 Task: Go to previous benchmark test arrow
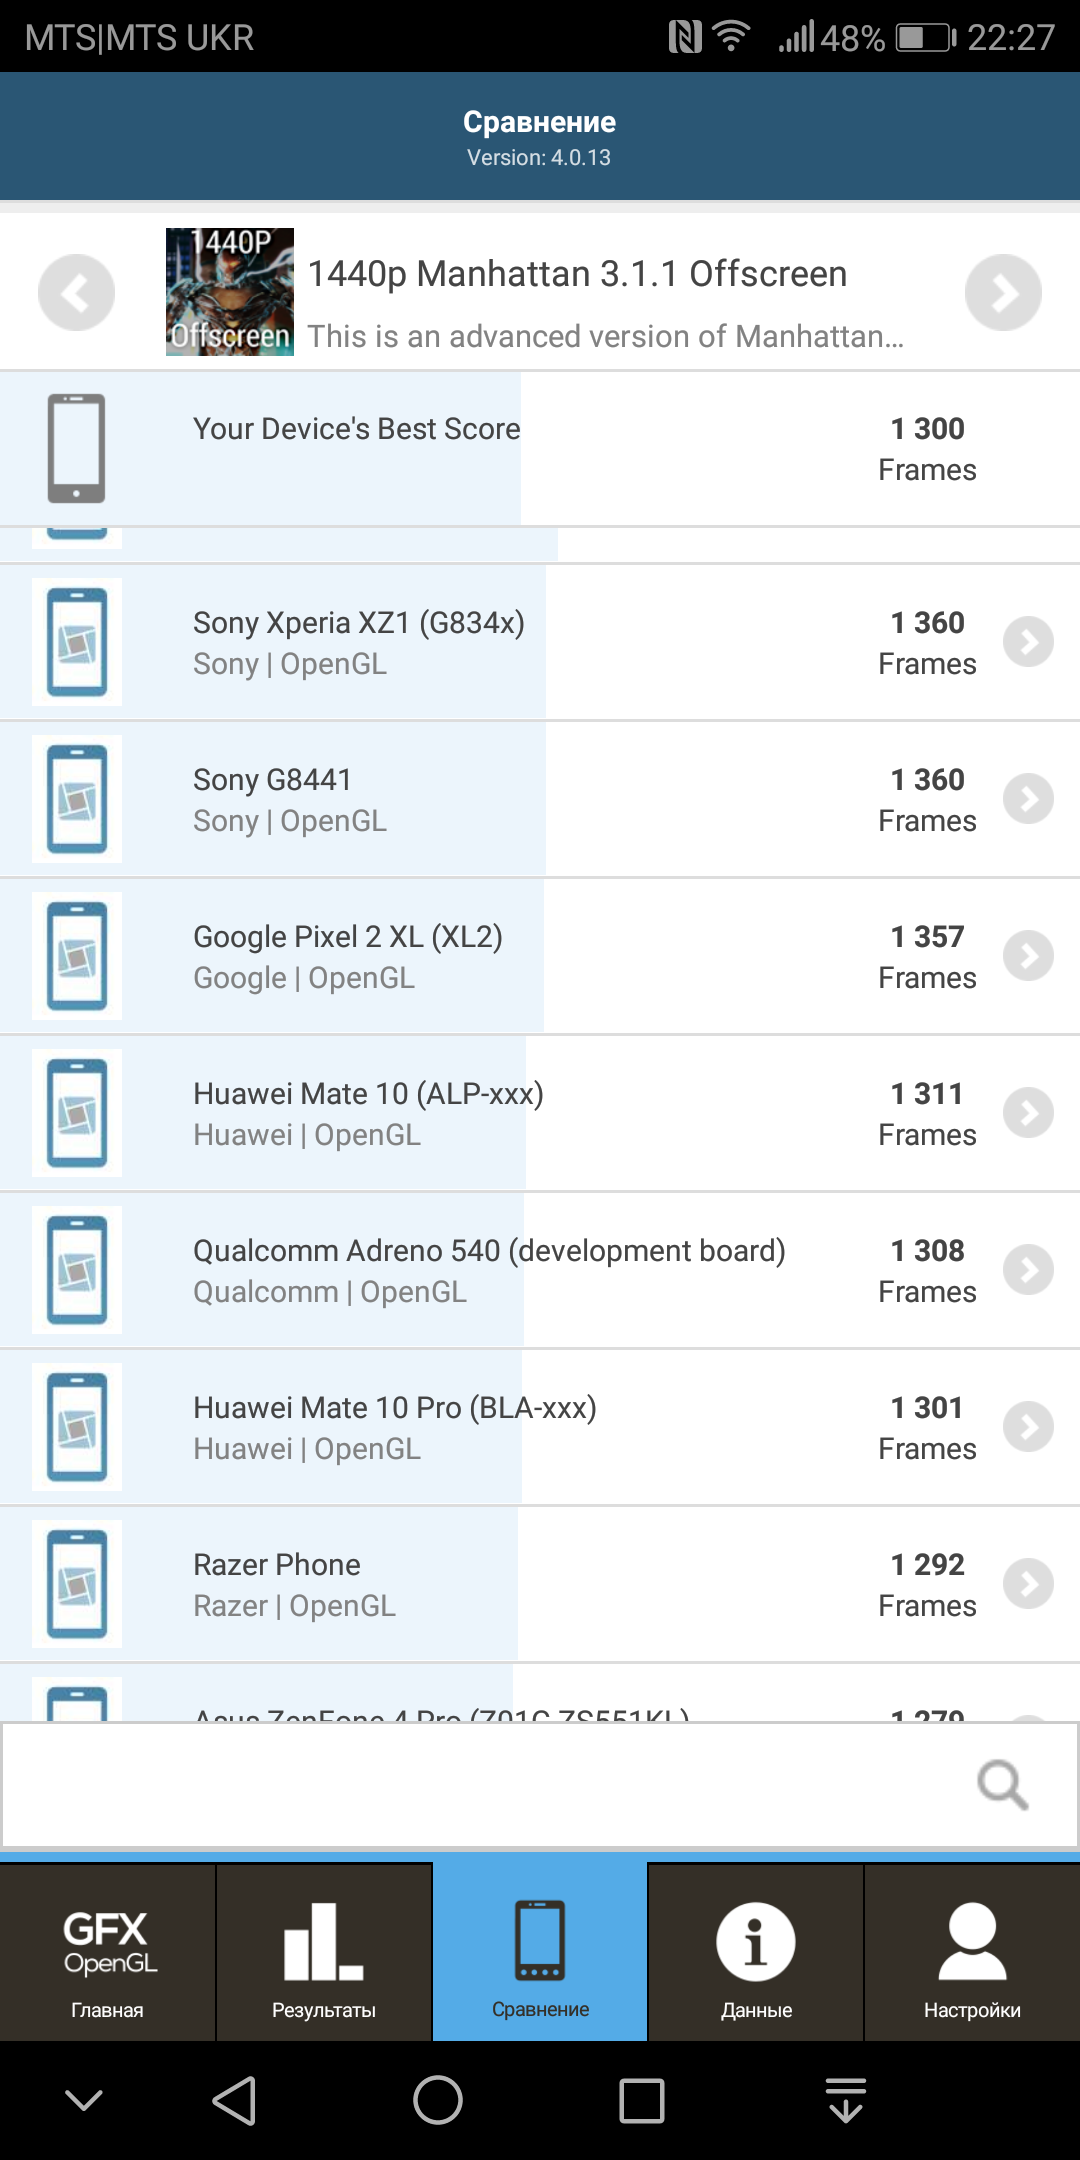(x=76, y=292)
